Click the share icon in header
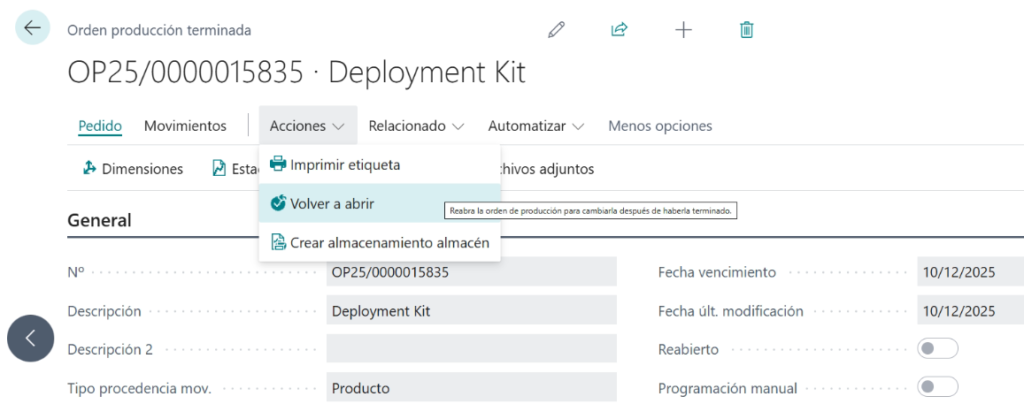This screenshot has width=1024, height=404. [x=619, y=30]
